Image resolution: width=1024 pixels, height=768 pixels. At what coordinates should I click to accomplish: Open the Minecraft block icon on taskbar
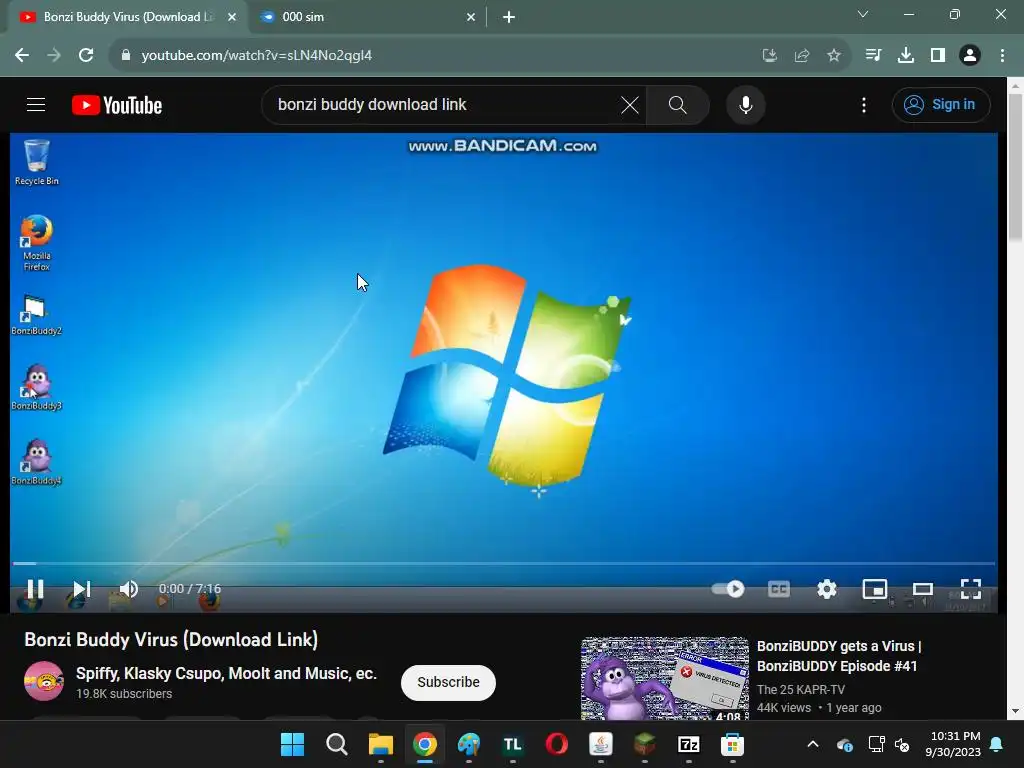point(645,744)
